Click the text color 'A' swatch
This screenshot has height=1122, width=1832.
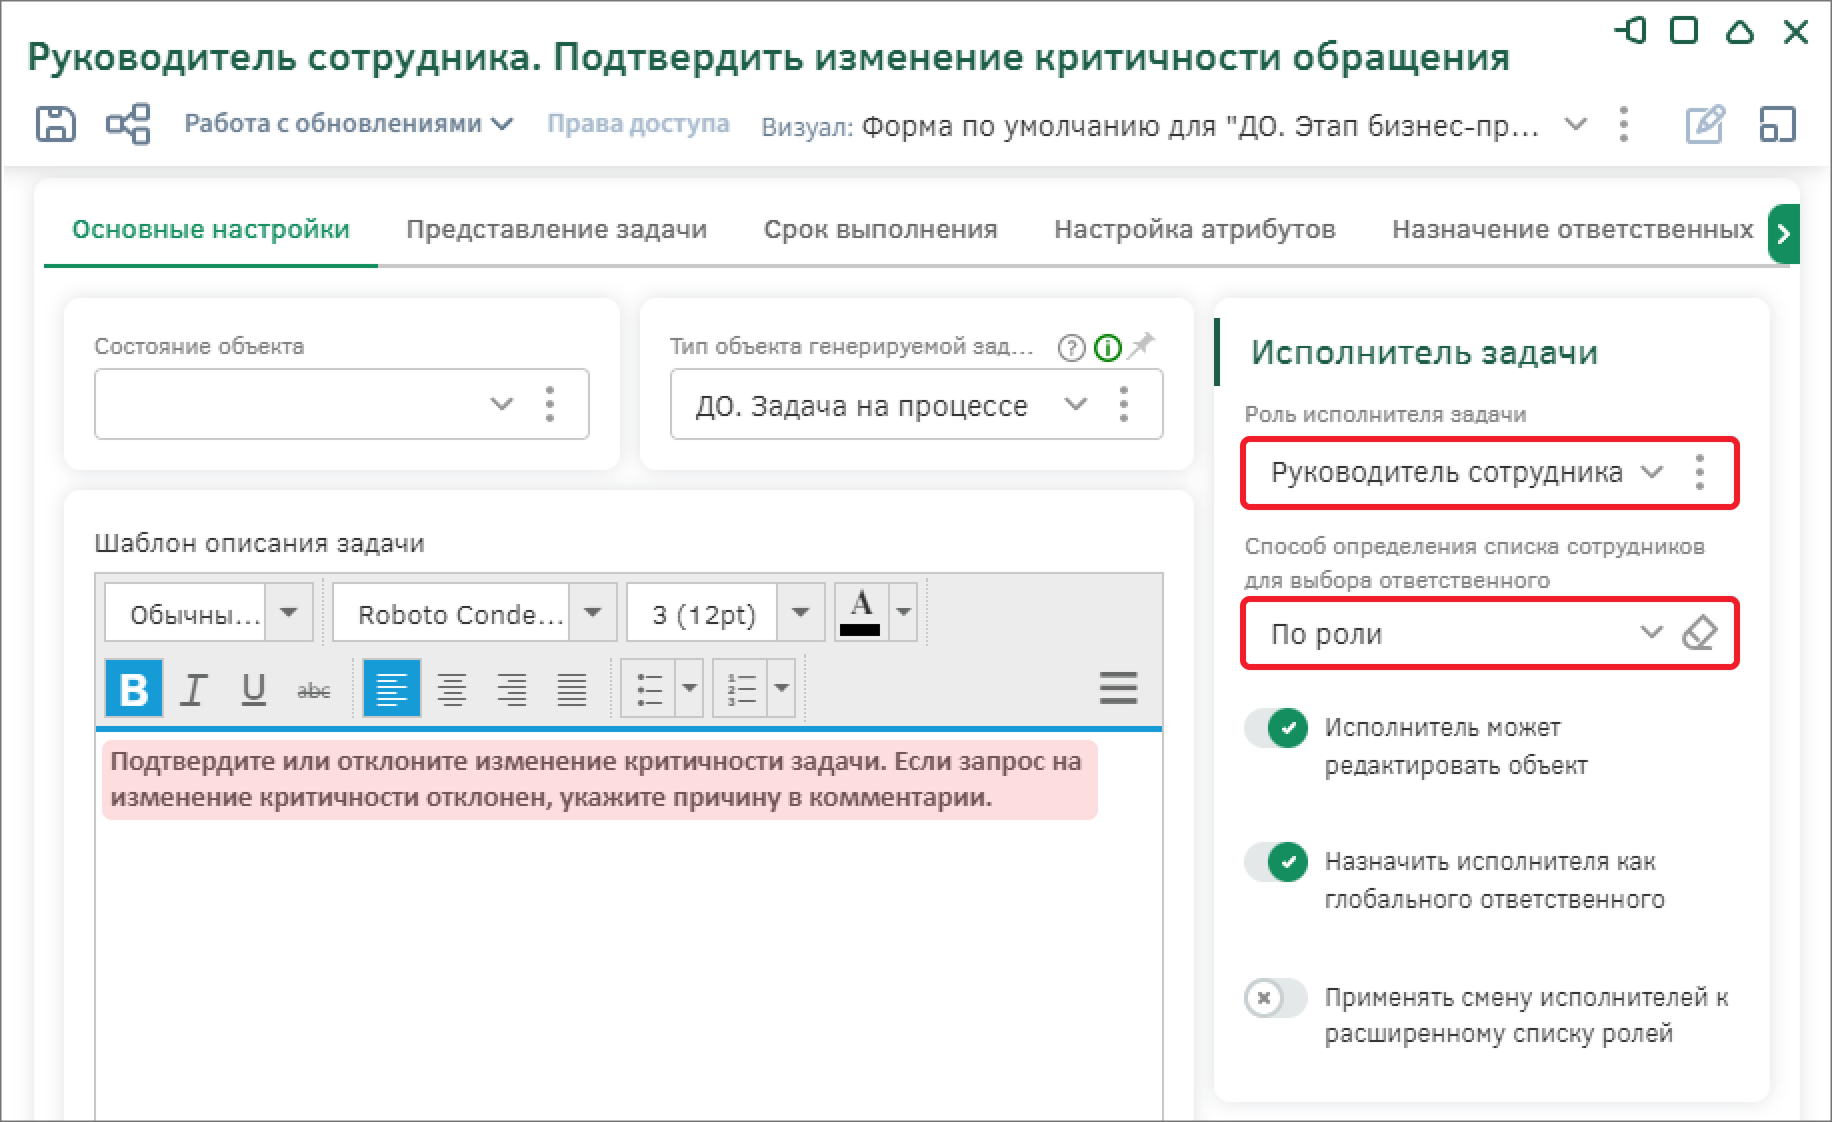pos(861,612)
